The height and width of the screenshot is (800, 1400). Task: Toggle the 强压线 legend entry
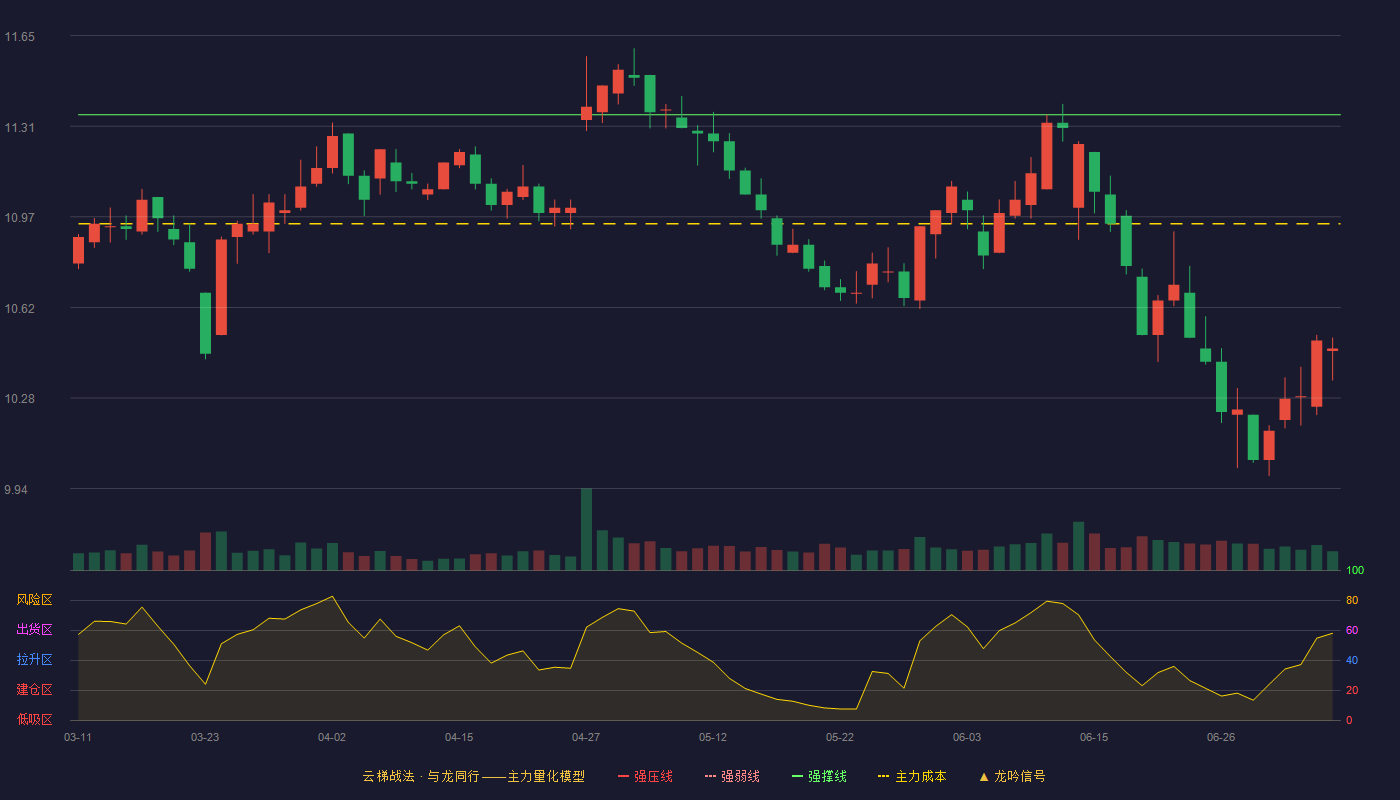coord(645,776)
